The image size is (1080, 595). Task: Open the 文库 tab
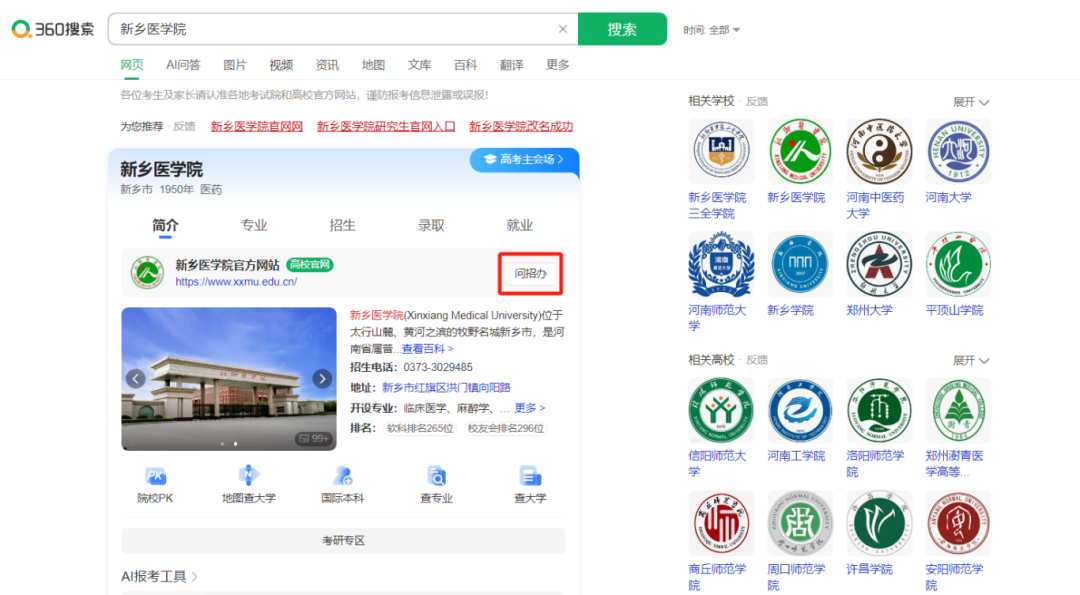(x=419, y=65)
